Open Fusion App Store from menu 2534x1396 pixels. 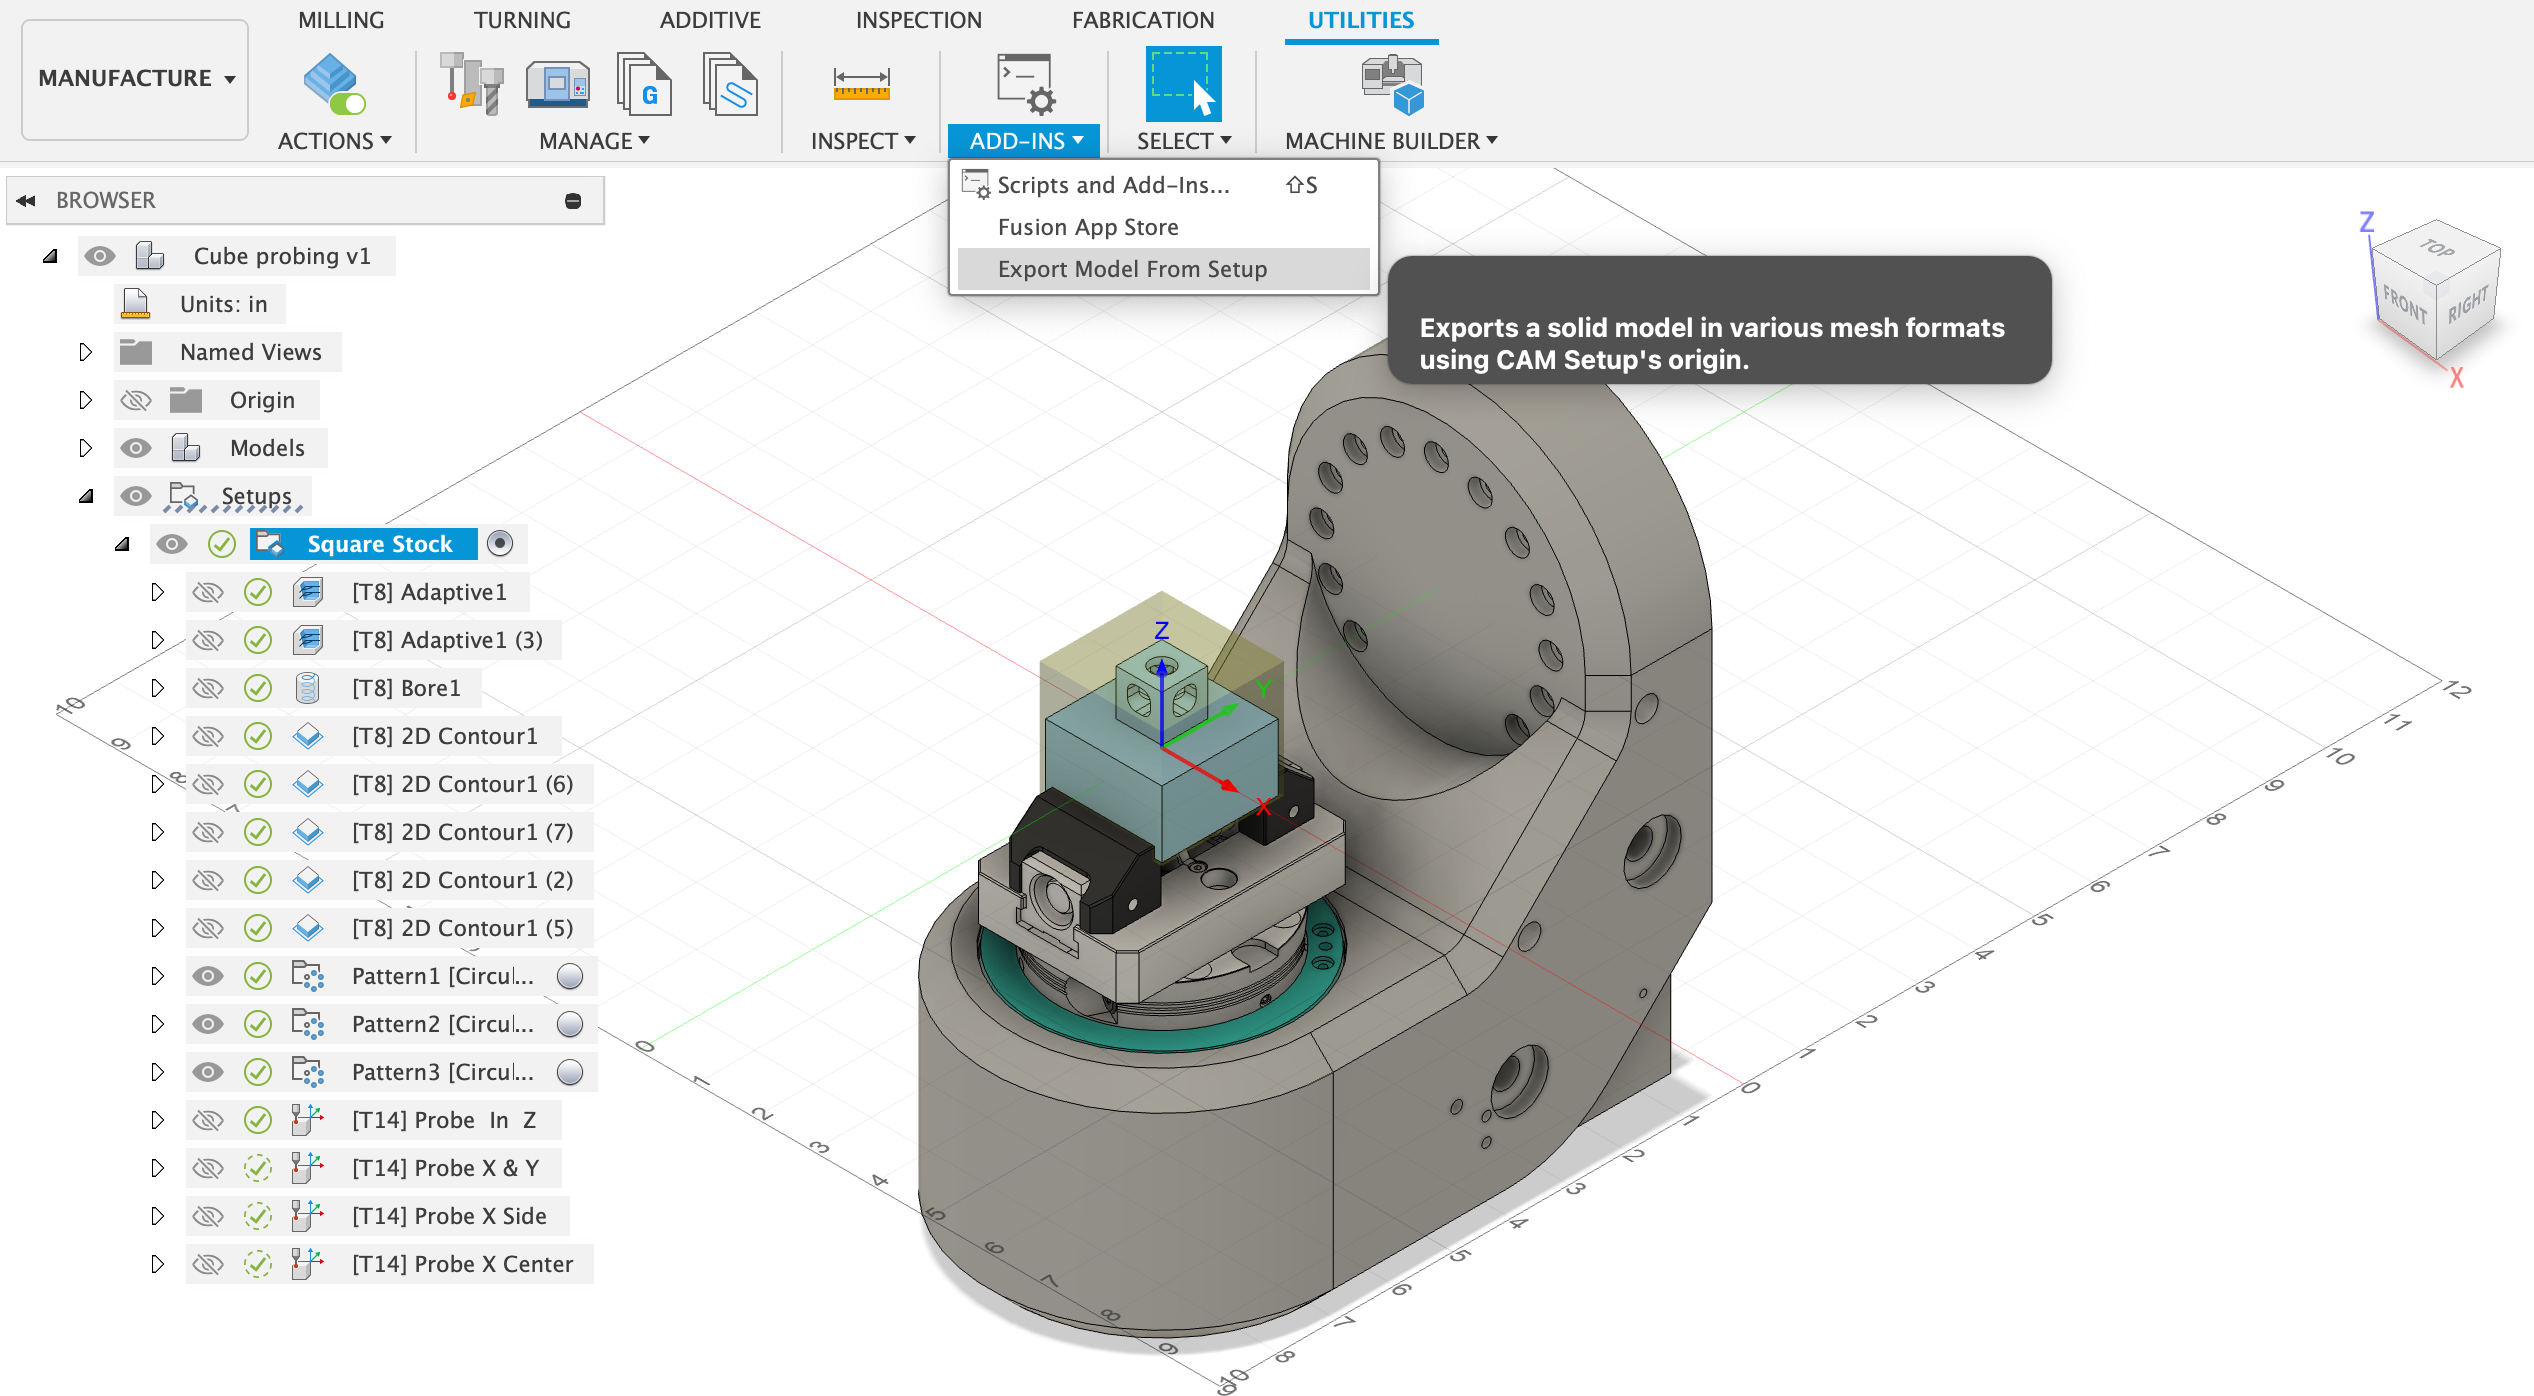pyautogui.click(x=1088, y=227)
